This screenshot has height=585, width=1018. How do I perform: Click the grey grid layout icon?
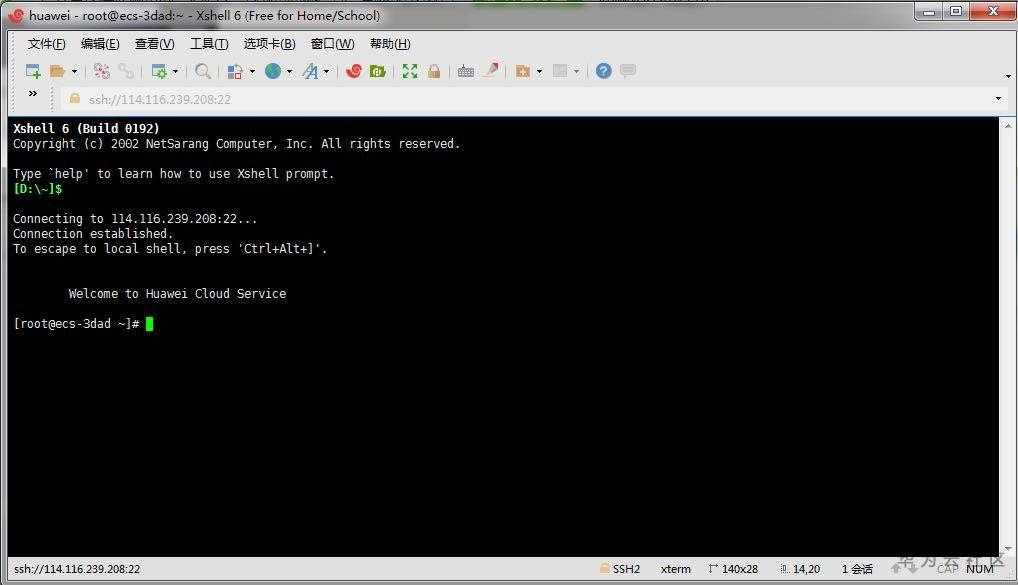pyautogui.click(x=560, y=71)
